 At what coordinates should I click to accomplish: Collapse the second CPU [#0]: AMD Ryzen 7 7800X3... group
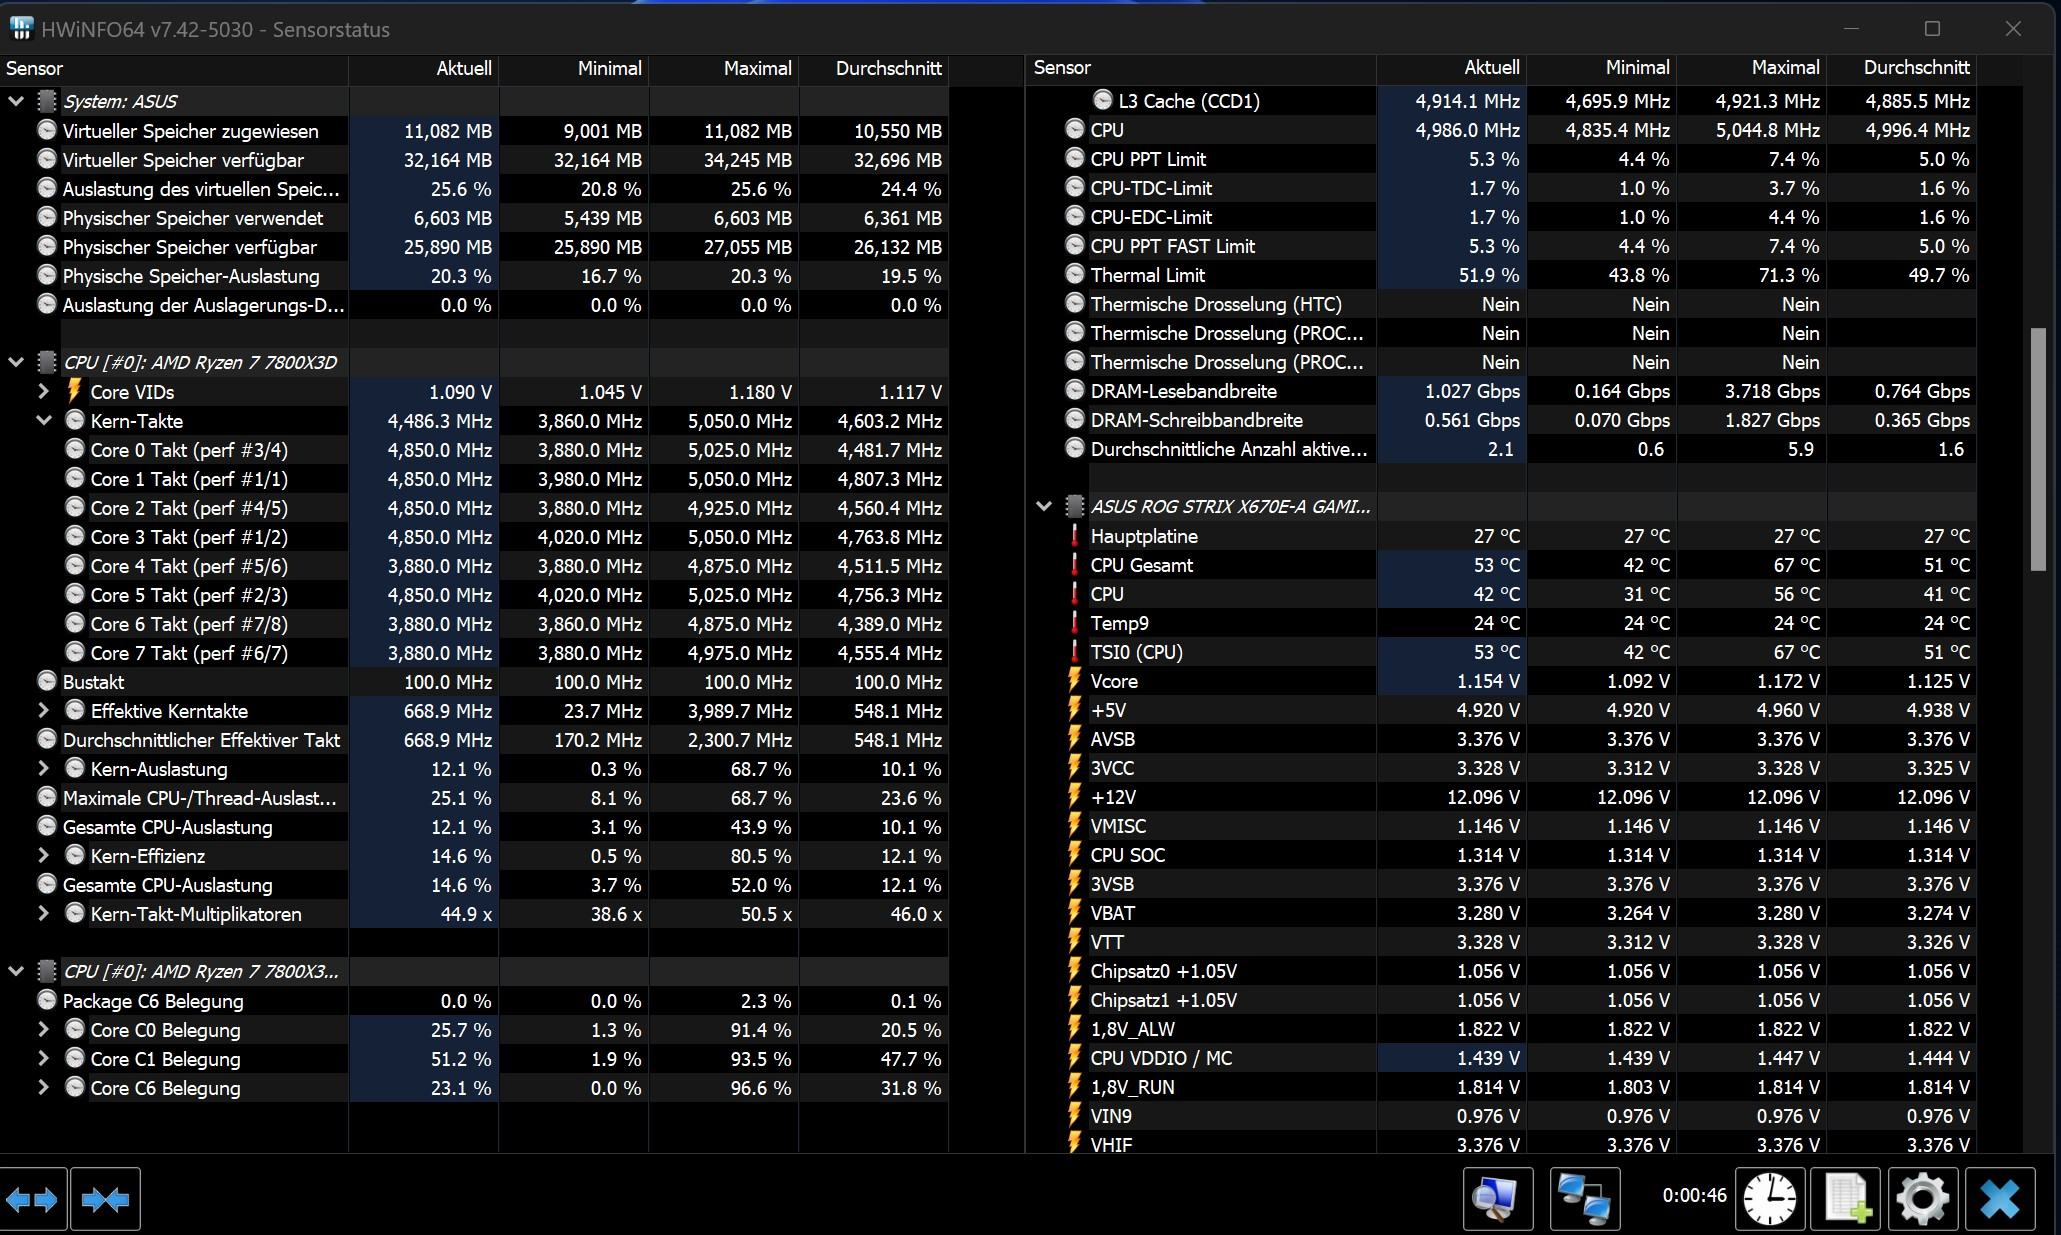coord(16,971)
